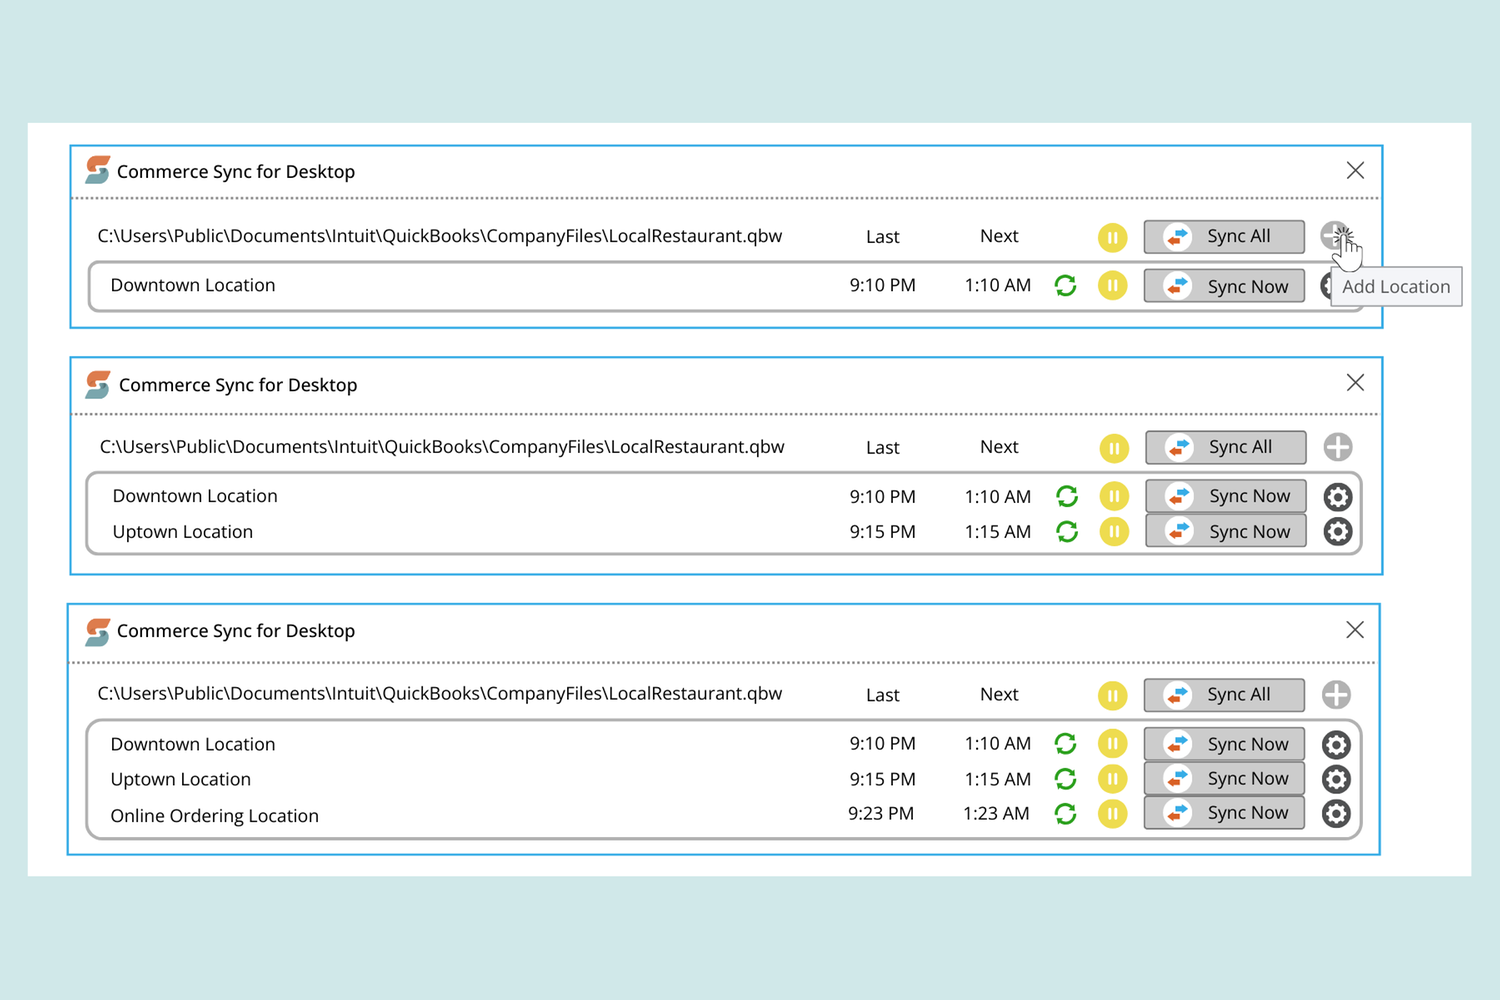Image resolution: width=1500 pixels, height=1000 pixels.
Task: Sync Now for Downtown in three-location window
Action: coord(1224,744)
